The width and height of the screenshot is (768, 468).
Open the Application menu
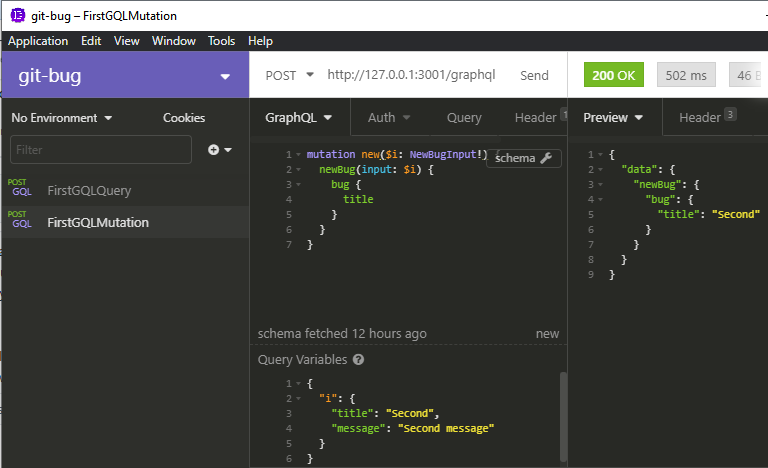coord(38,41)
